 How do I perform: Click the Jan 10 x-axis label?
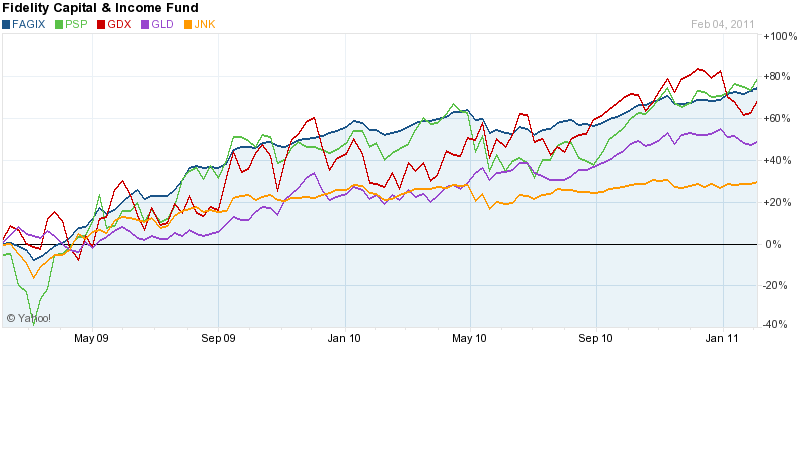(344, 338)
